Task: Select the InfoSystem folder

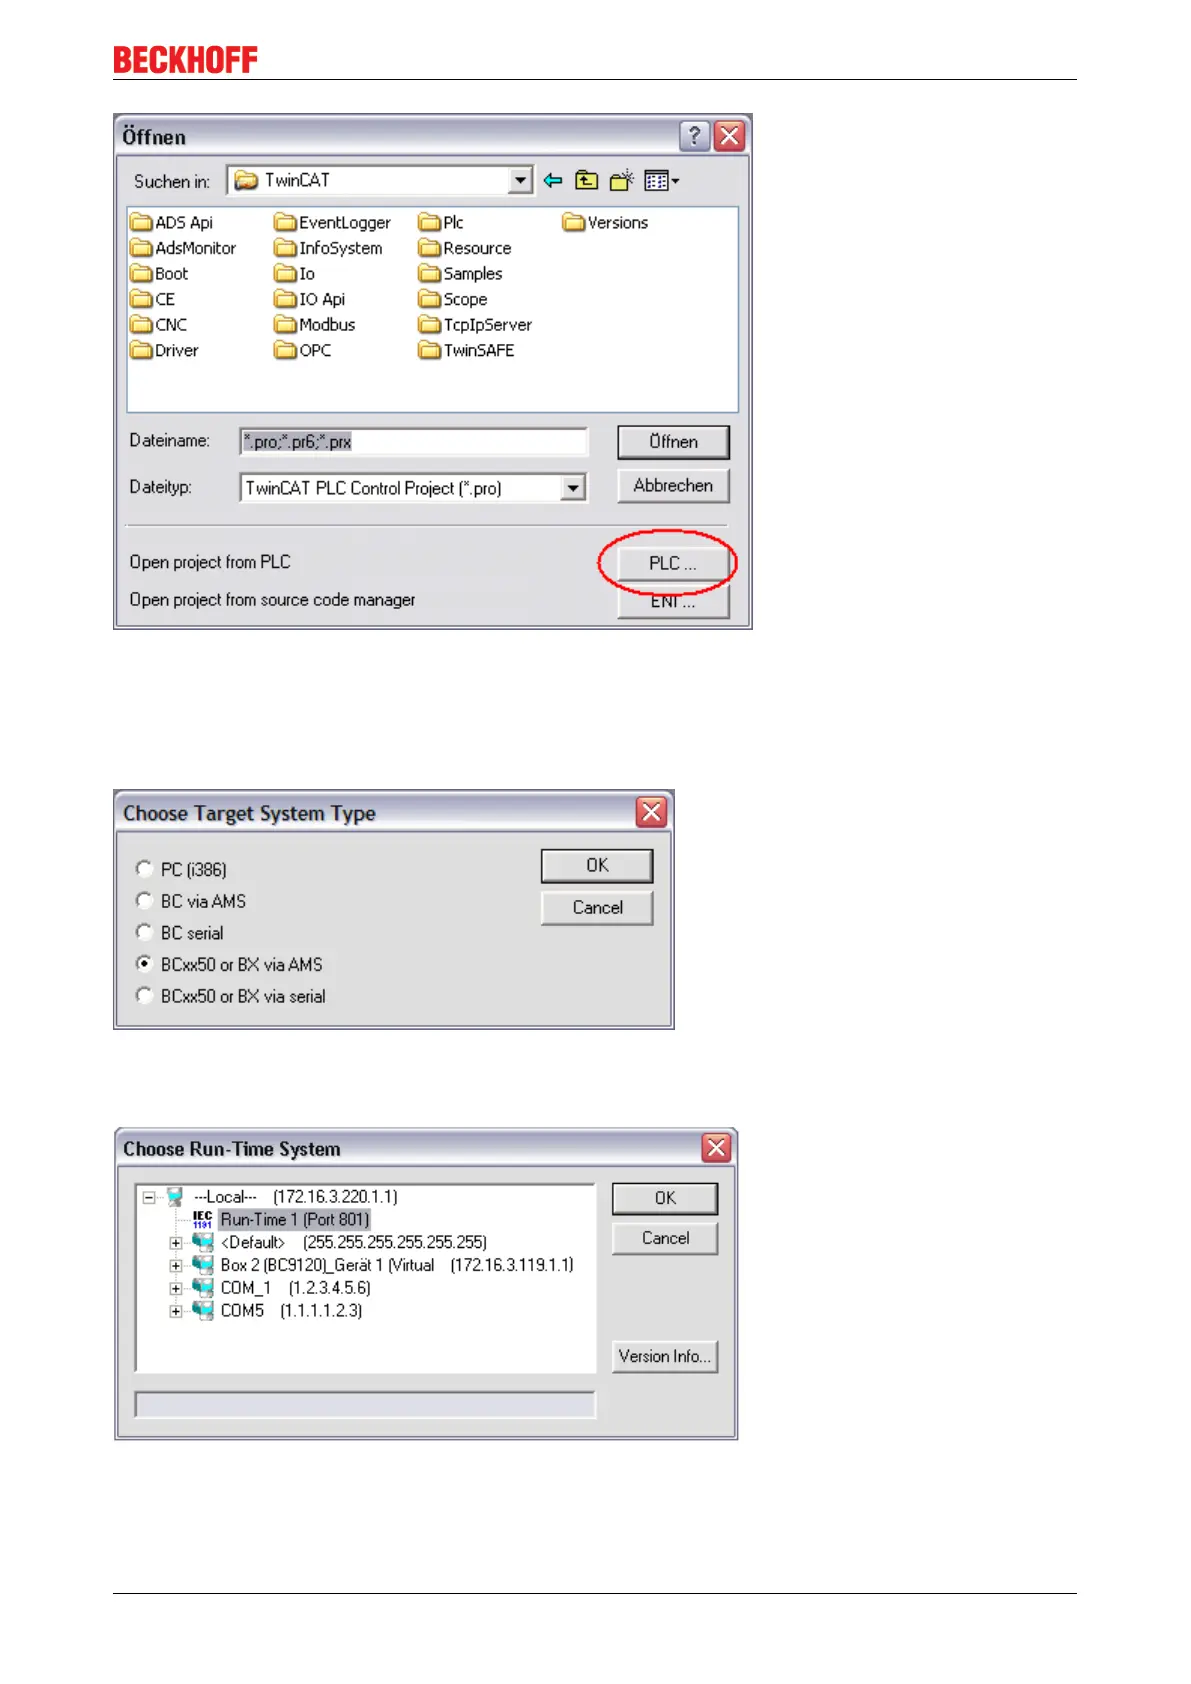Action: (328, 248)
